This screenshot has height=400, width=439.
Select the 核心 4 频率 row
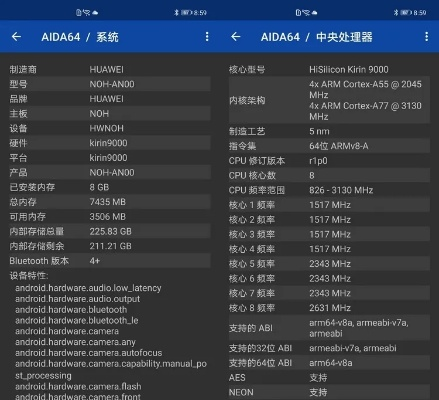point(329,249)
